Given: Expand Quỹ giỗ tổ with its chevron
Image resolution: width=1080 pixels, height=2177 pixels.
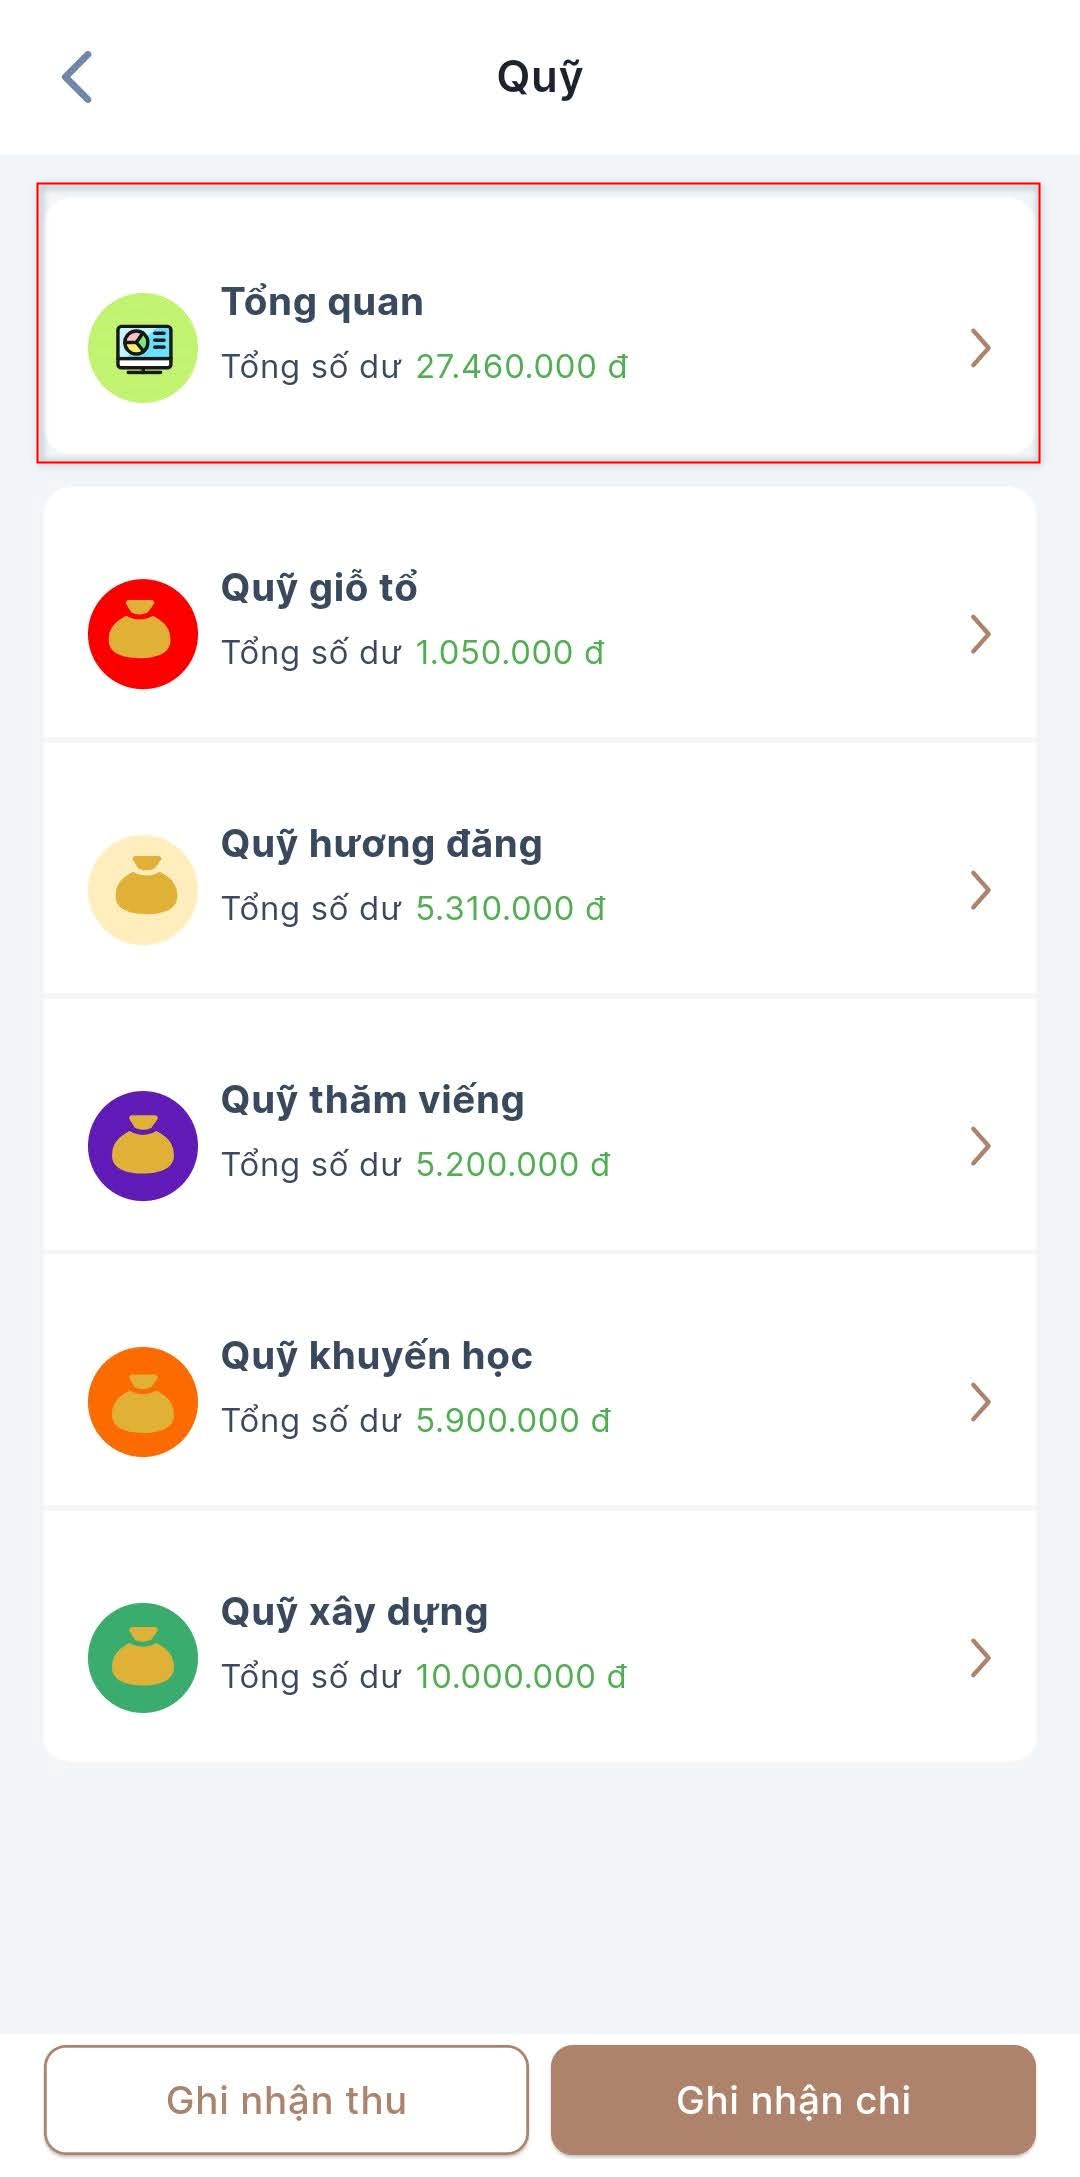Looking at the screenshot, I should pos(981,634).
